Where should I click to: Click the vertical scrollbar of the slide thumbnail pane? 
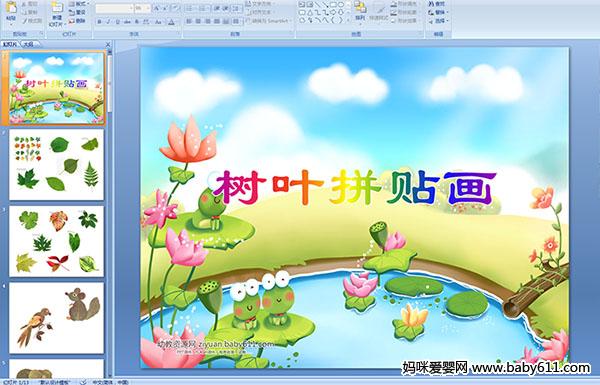[x=109, y=214]
